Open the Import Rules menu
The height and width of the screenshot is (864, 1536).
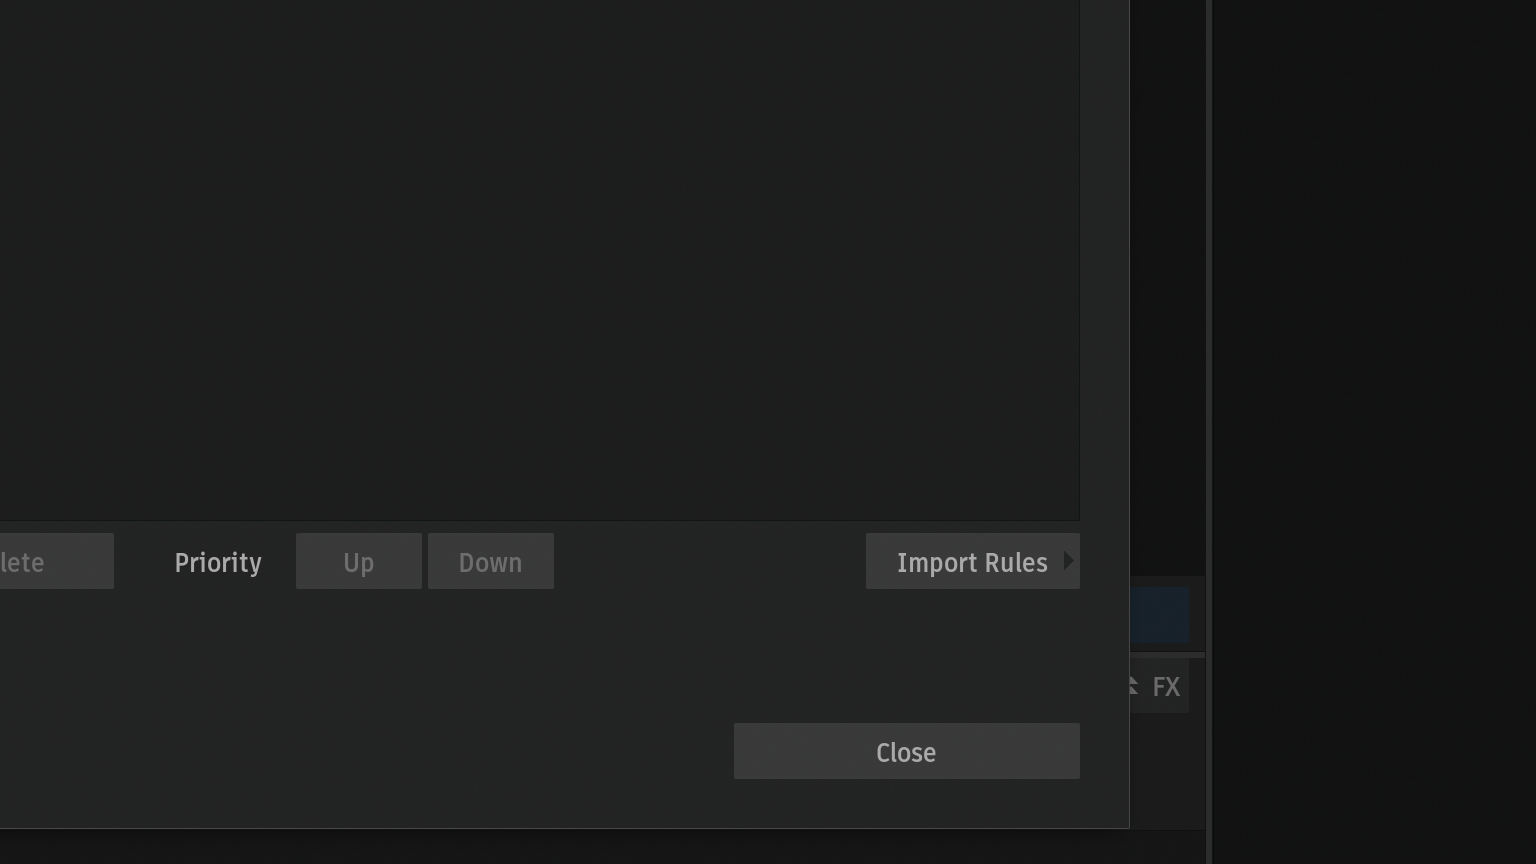coord(972,561)
